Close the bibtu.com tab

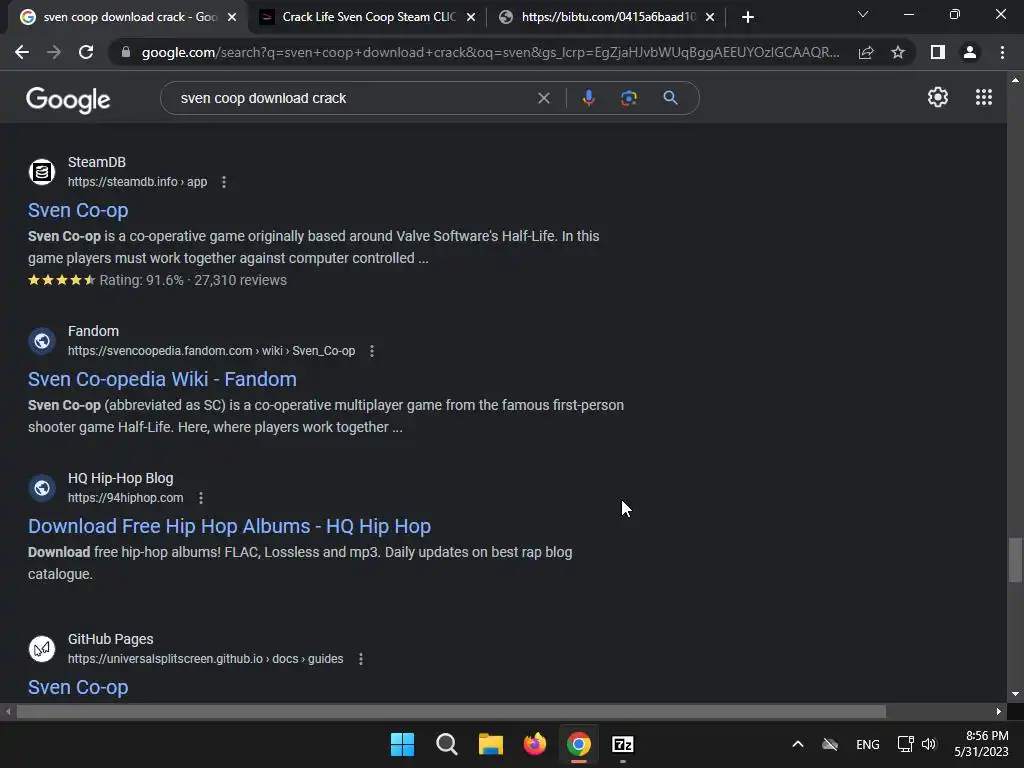(710, 17)
